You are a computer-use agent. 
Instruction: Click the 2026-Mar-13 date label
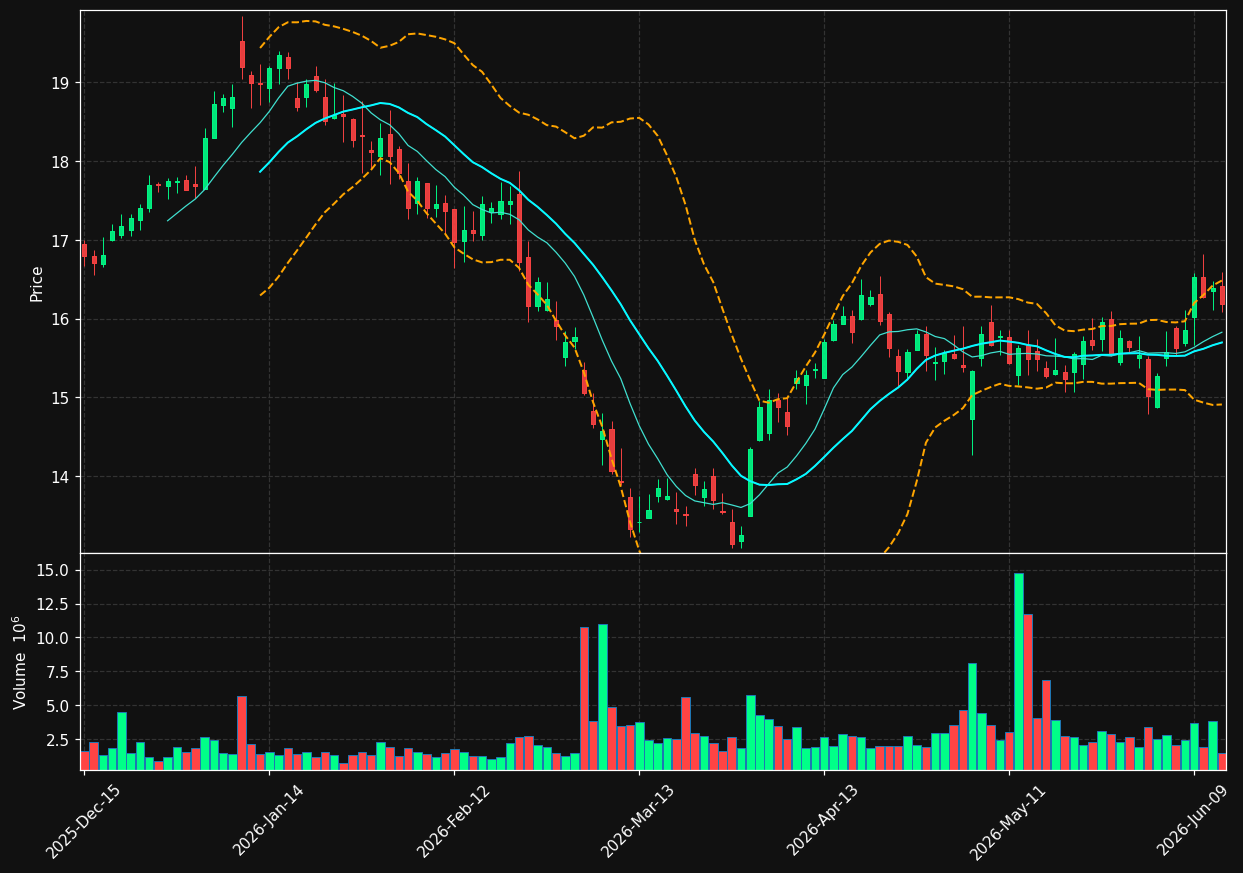click(x=636, y=821)
